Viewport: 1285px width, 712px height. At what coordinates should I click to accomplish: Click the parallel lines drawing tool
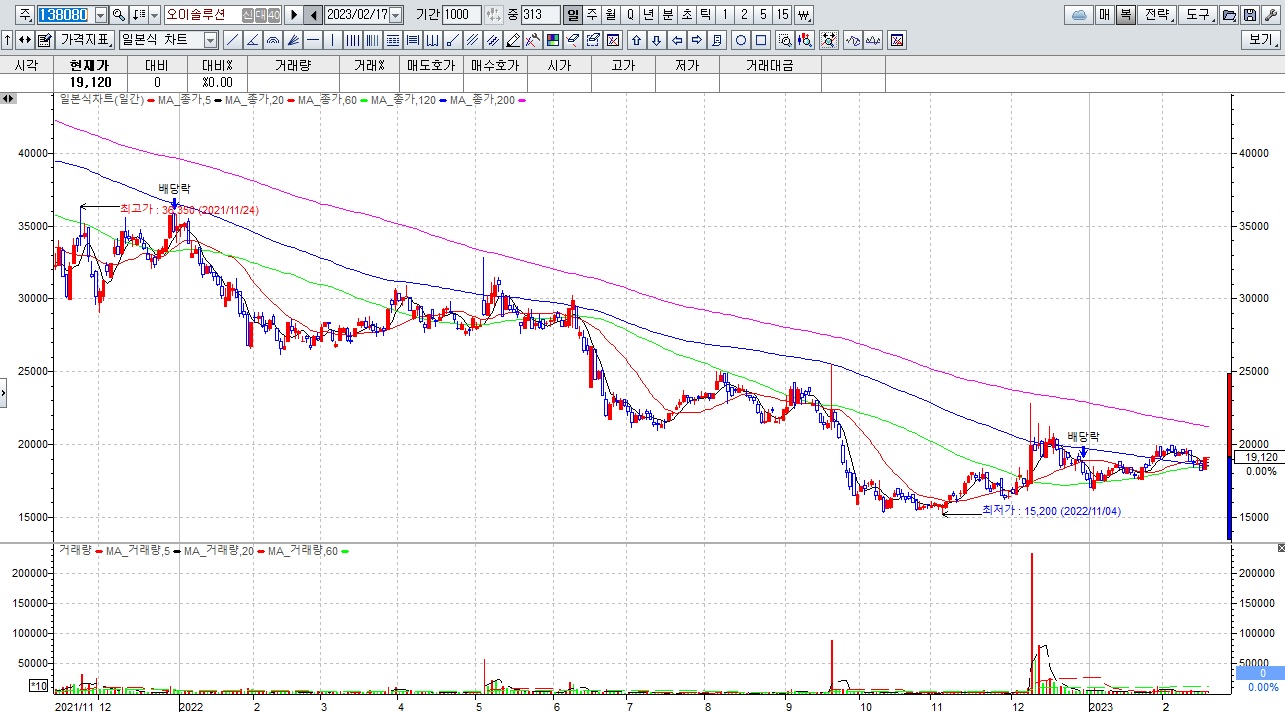tap(473, 40)
